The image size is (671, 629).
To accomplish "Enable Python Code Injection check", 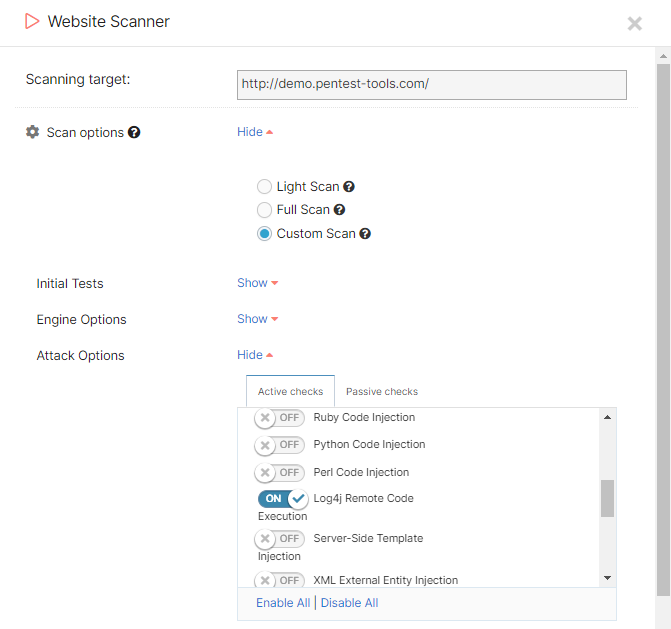I will tap(279, 445).
